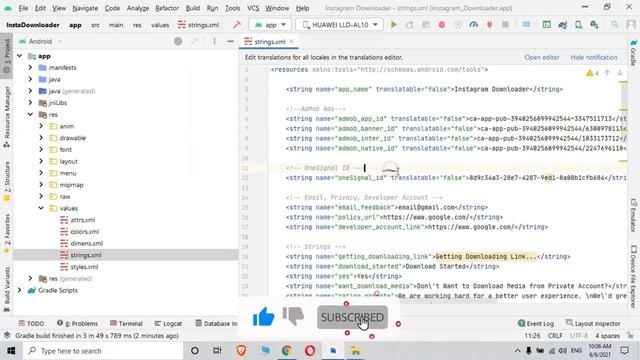Open the TODO tool window
Screen dimensions: 640x360
coord(31,323)
